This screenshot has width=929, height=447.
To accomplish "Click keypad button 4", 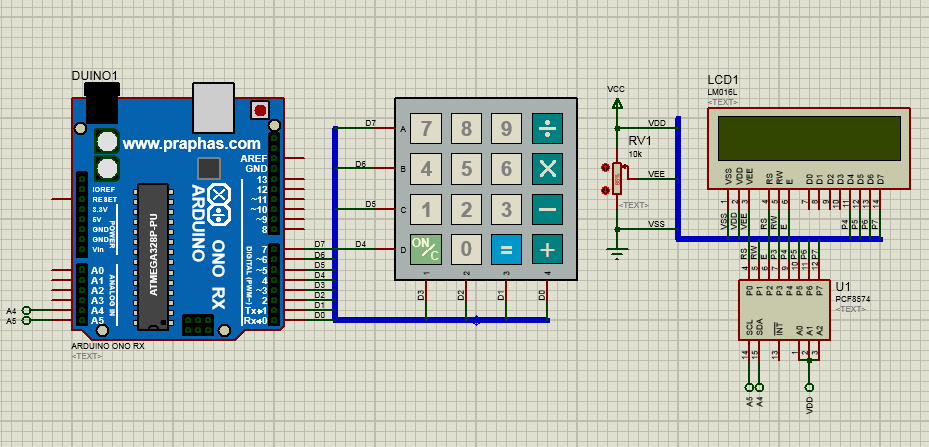I will 426,169.
